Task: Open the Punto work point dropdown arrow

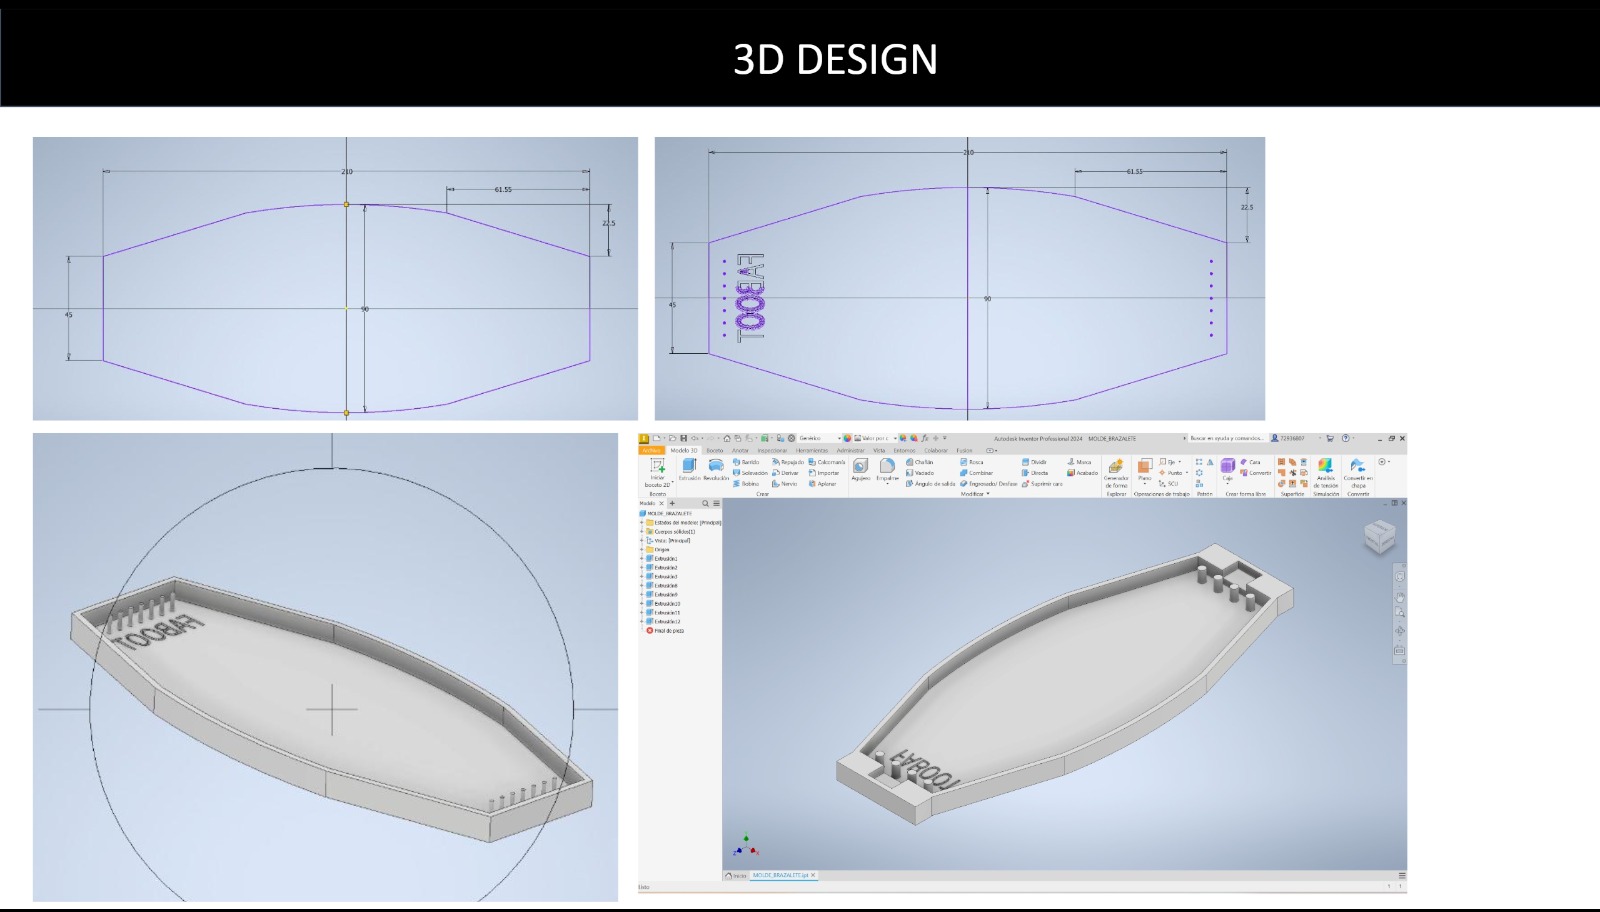Action: coord(1187,473)
